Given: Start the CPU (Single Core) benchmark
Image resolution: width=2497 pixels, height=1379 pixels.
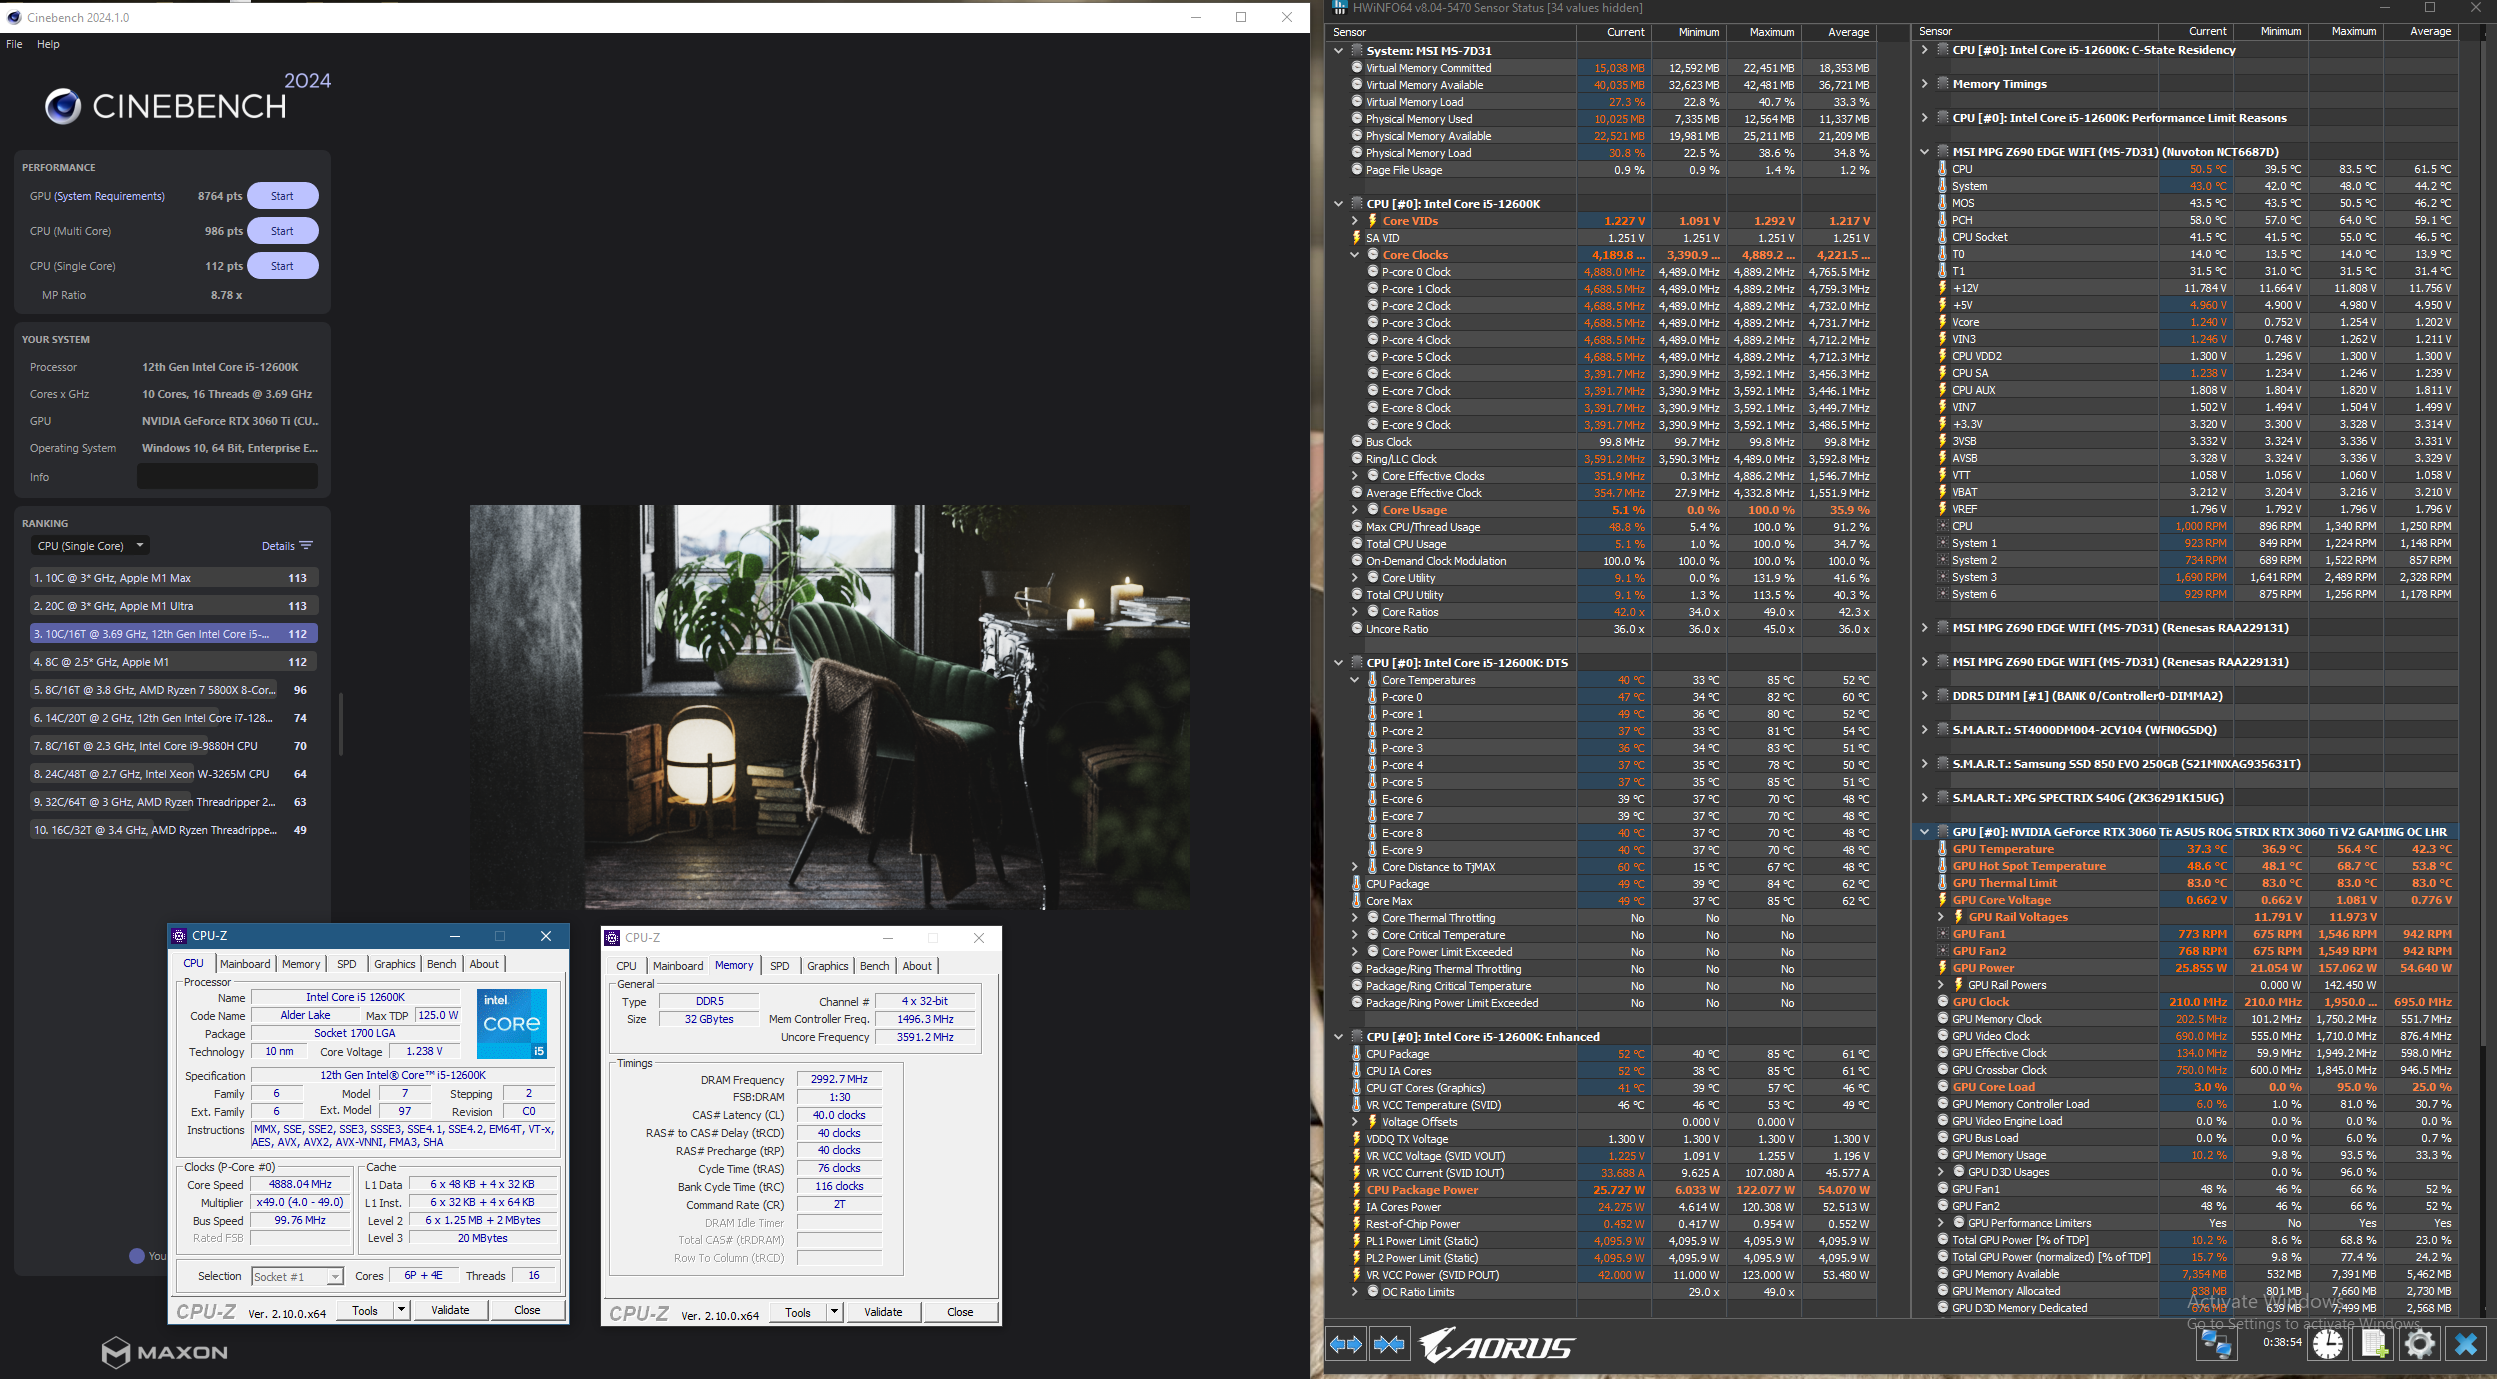Looking at the screenshot, I should click(x=283, y=266).
